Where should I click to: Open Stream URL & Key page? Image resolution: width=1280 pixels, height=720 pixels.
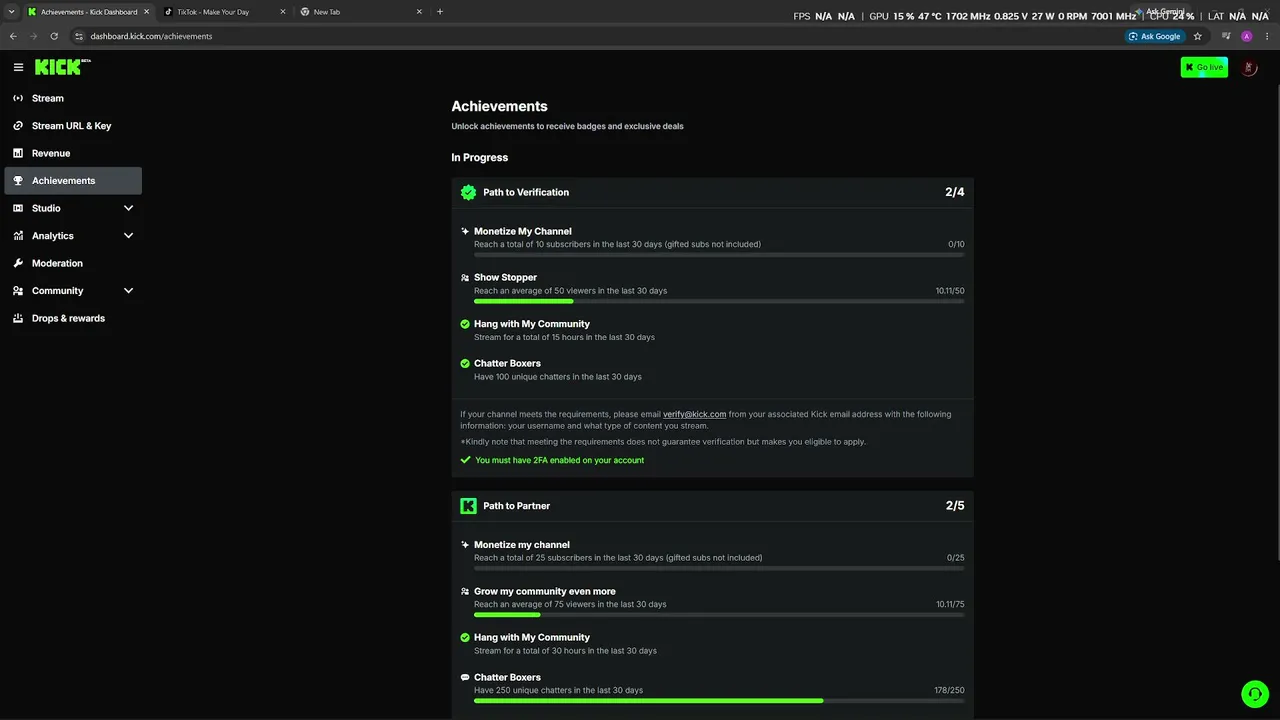73,126
